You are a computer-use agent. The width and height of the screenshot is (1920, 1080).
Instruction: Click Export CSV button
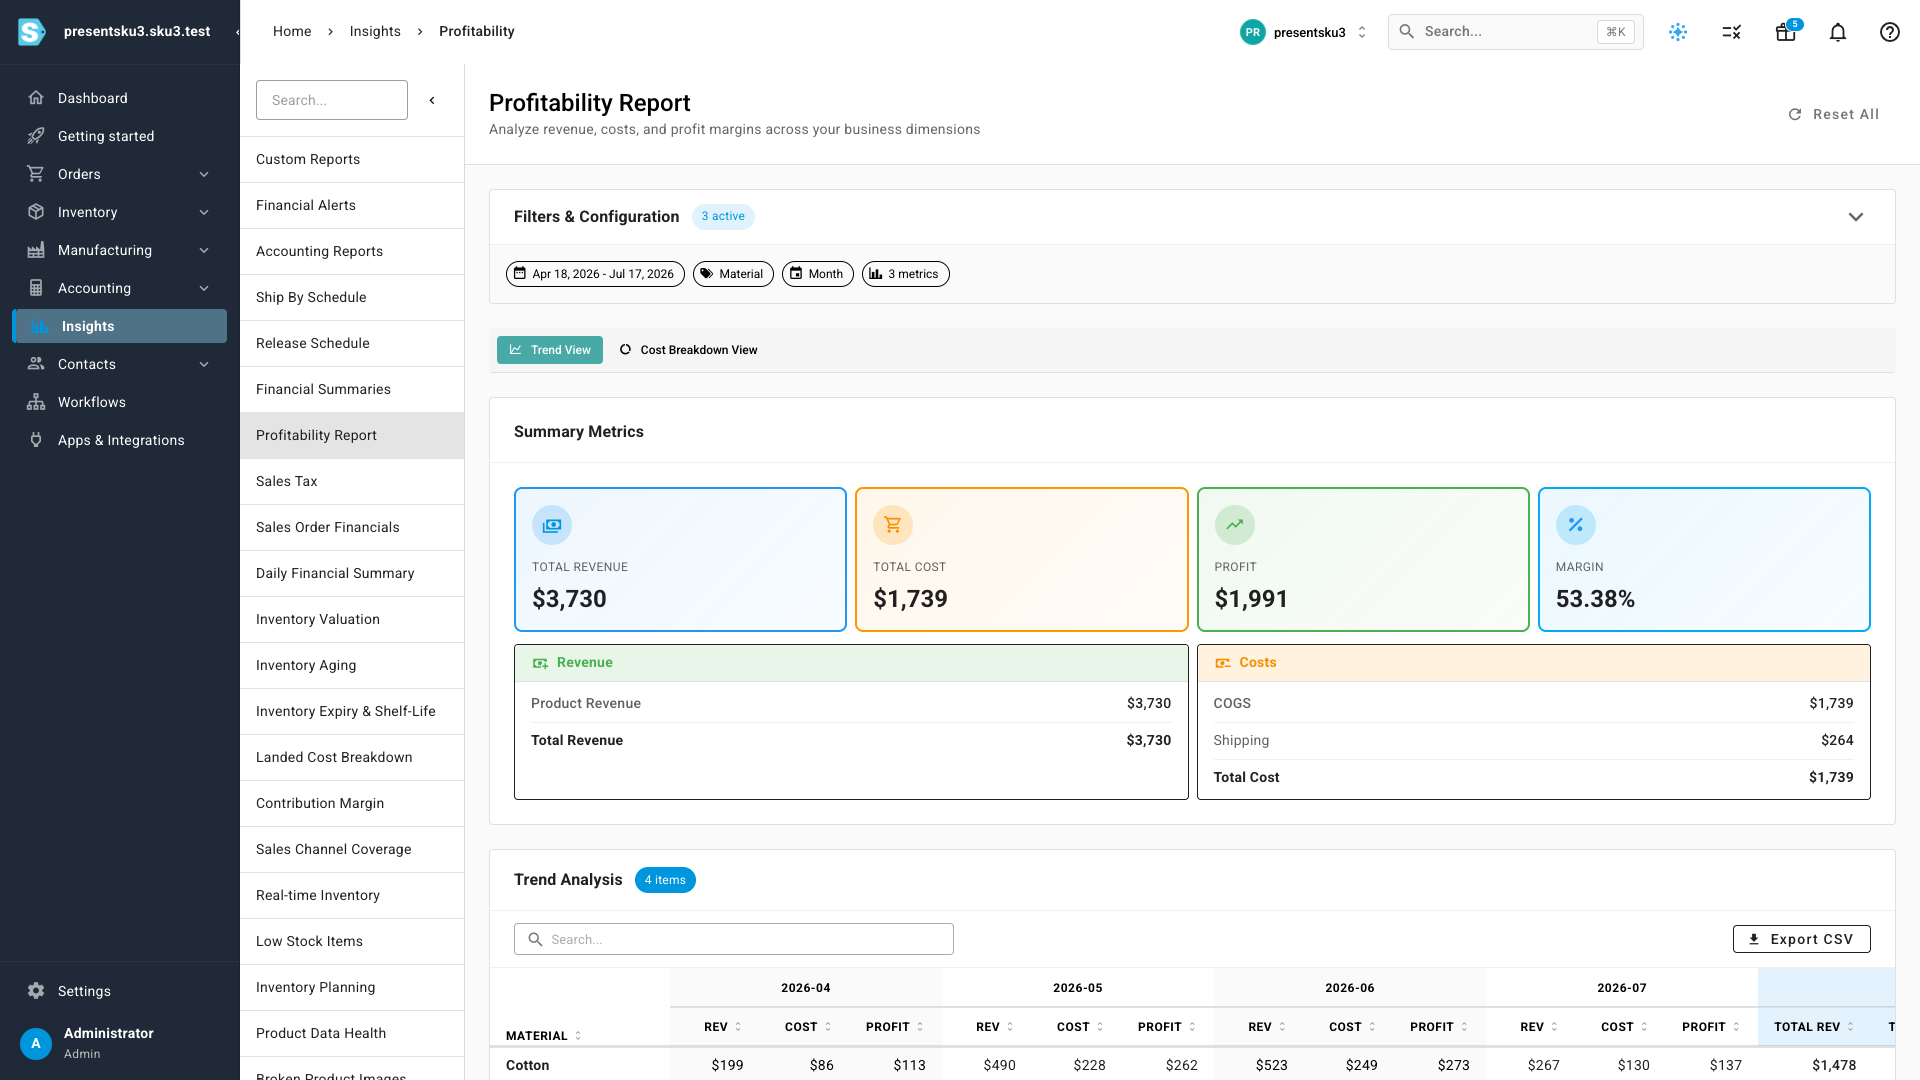click(x=1801, y=939)
